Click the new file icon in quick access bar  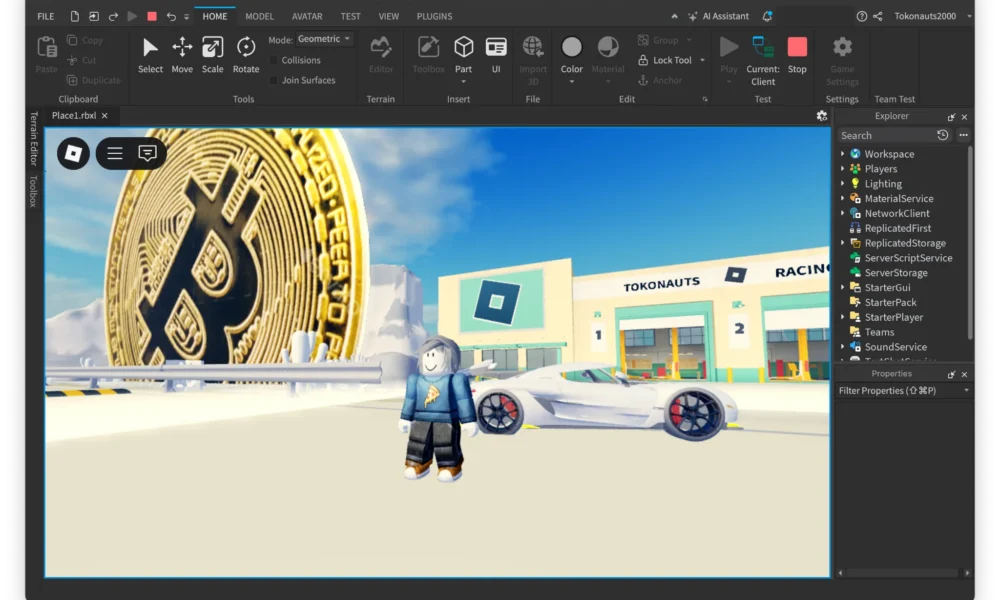(x=75, y=16)
